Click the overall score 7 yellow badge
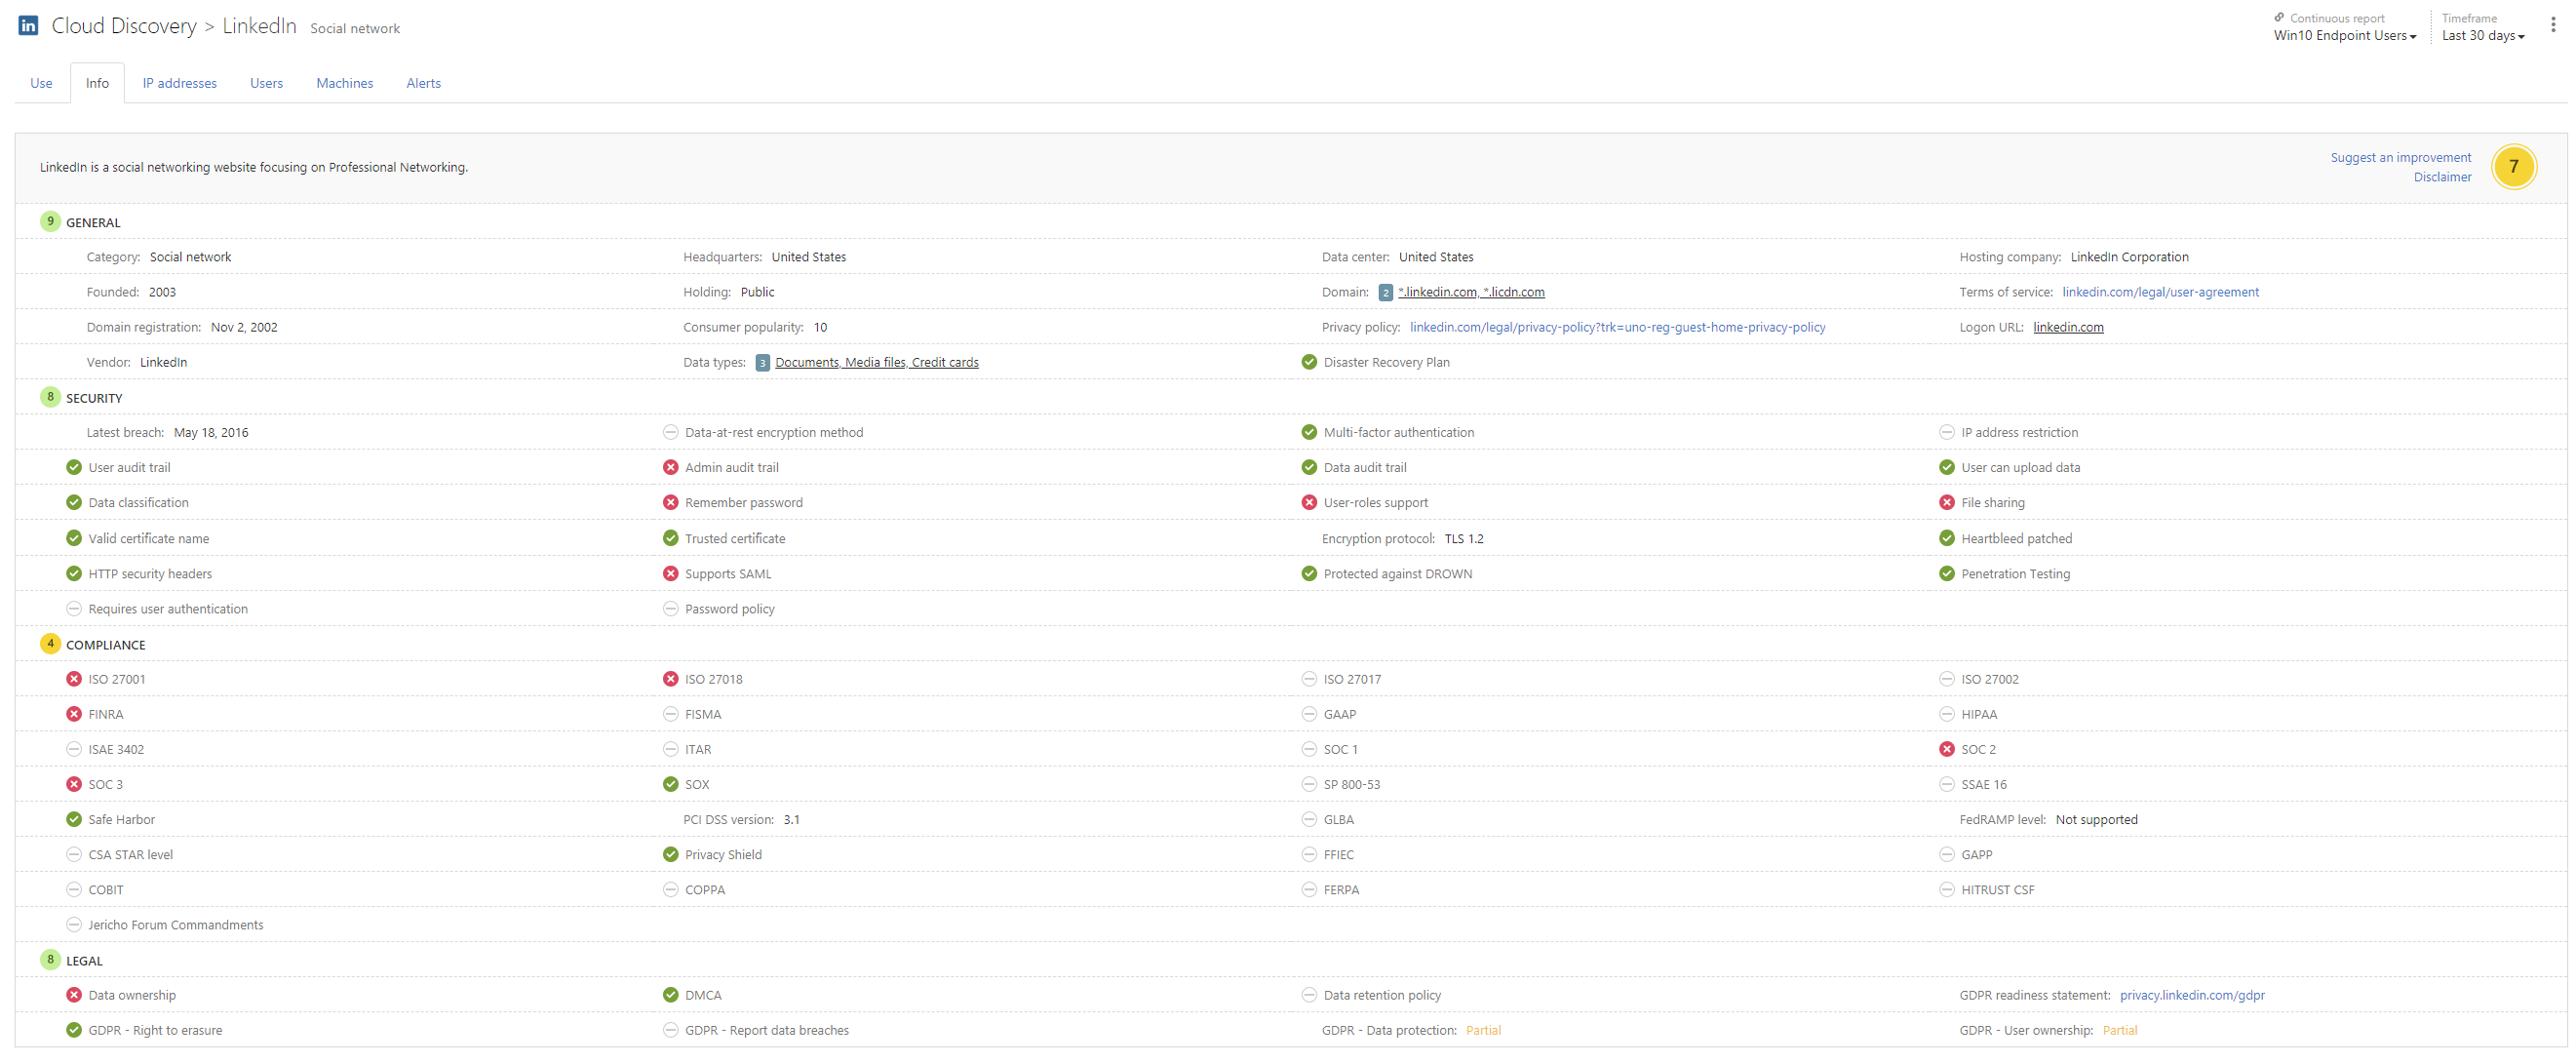Screen dimensions: 2576x1063 click(2513, 167)
